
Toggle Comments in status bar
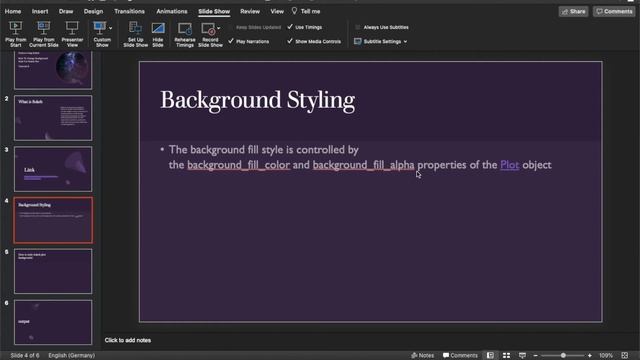point(460,356)
